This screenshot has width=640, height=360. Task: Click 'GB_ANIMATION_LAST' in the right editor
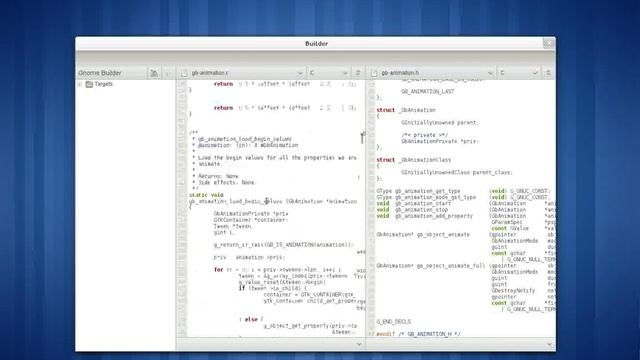[427, 92]
